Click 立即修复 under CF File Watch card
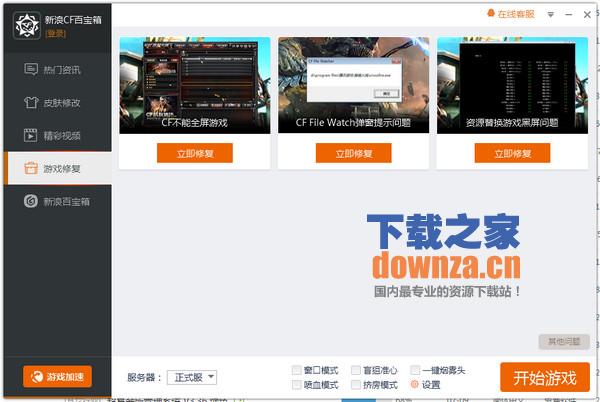This screenshot has width=600, height=402. coord(354,153)
